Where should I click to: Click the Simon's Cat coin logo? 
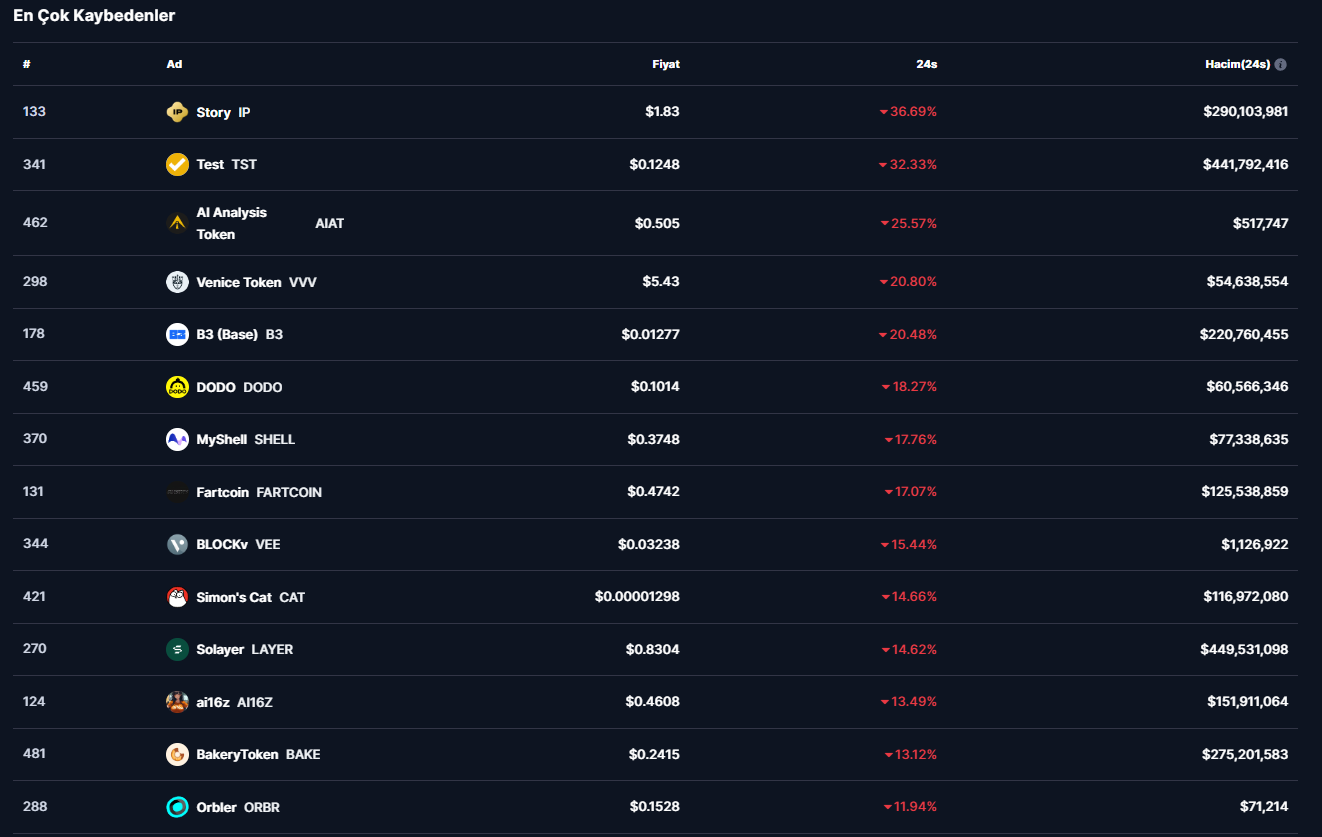click(x=177, y=597)
